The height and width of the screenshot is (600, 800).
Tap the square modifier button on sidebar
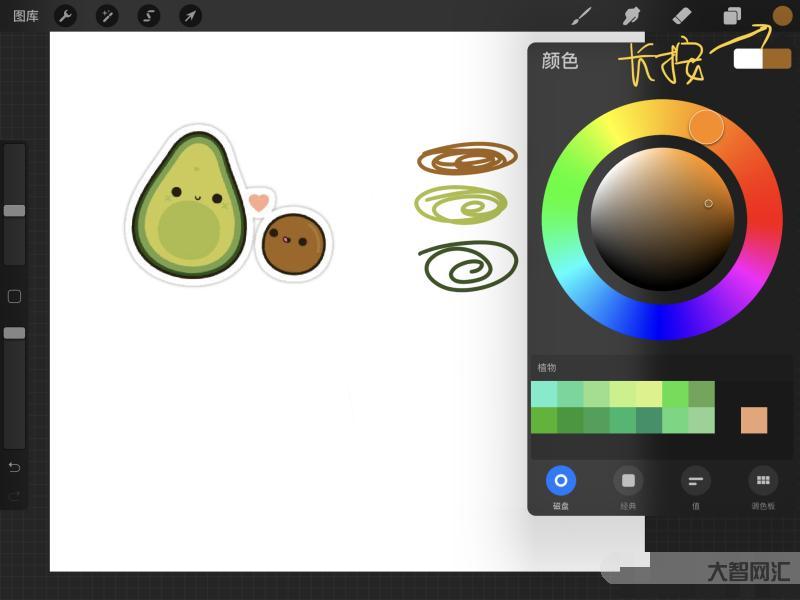point(14,296)
